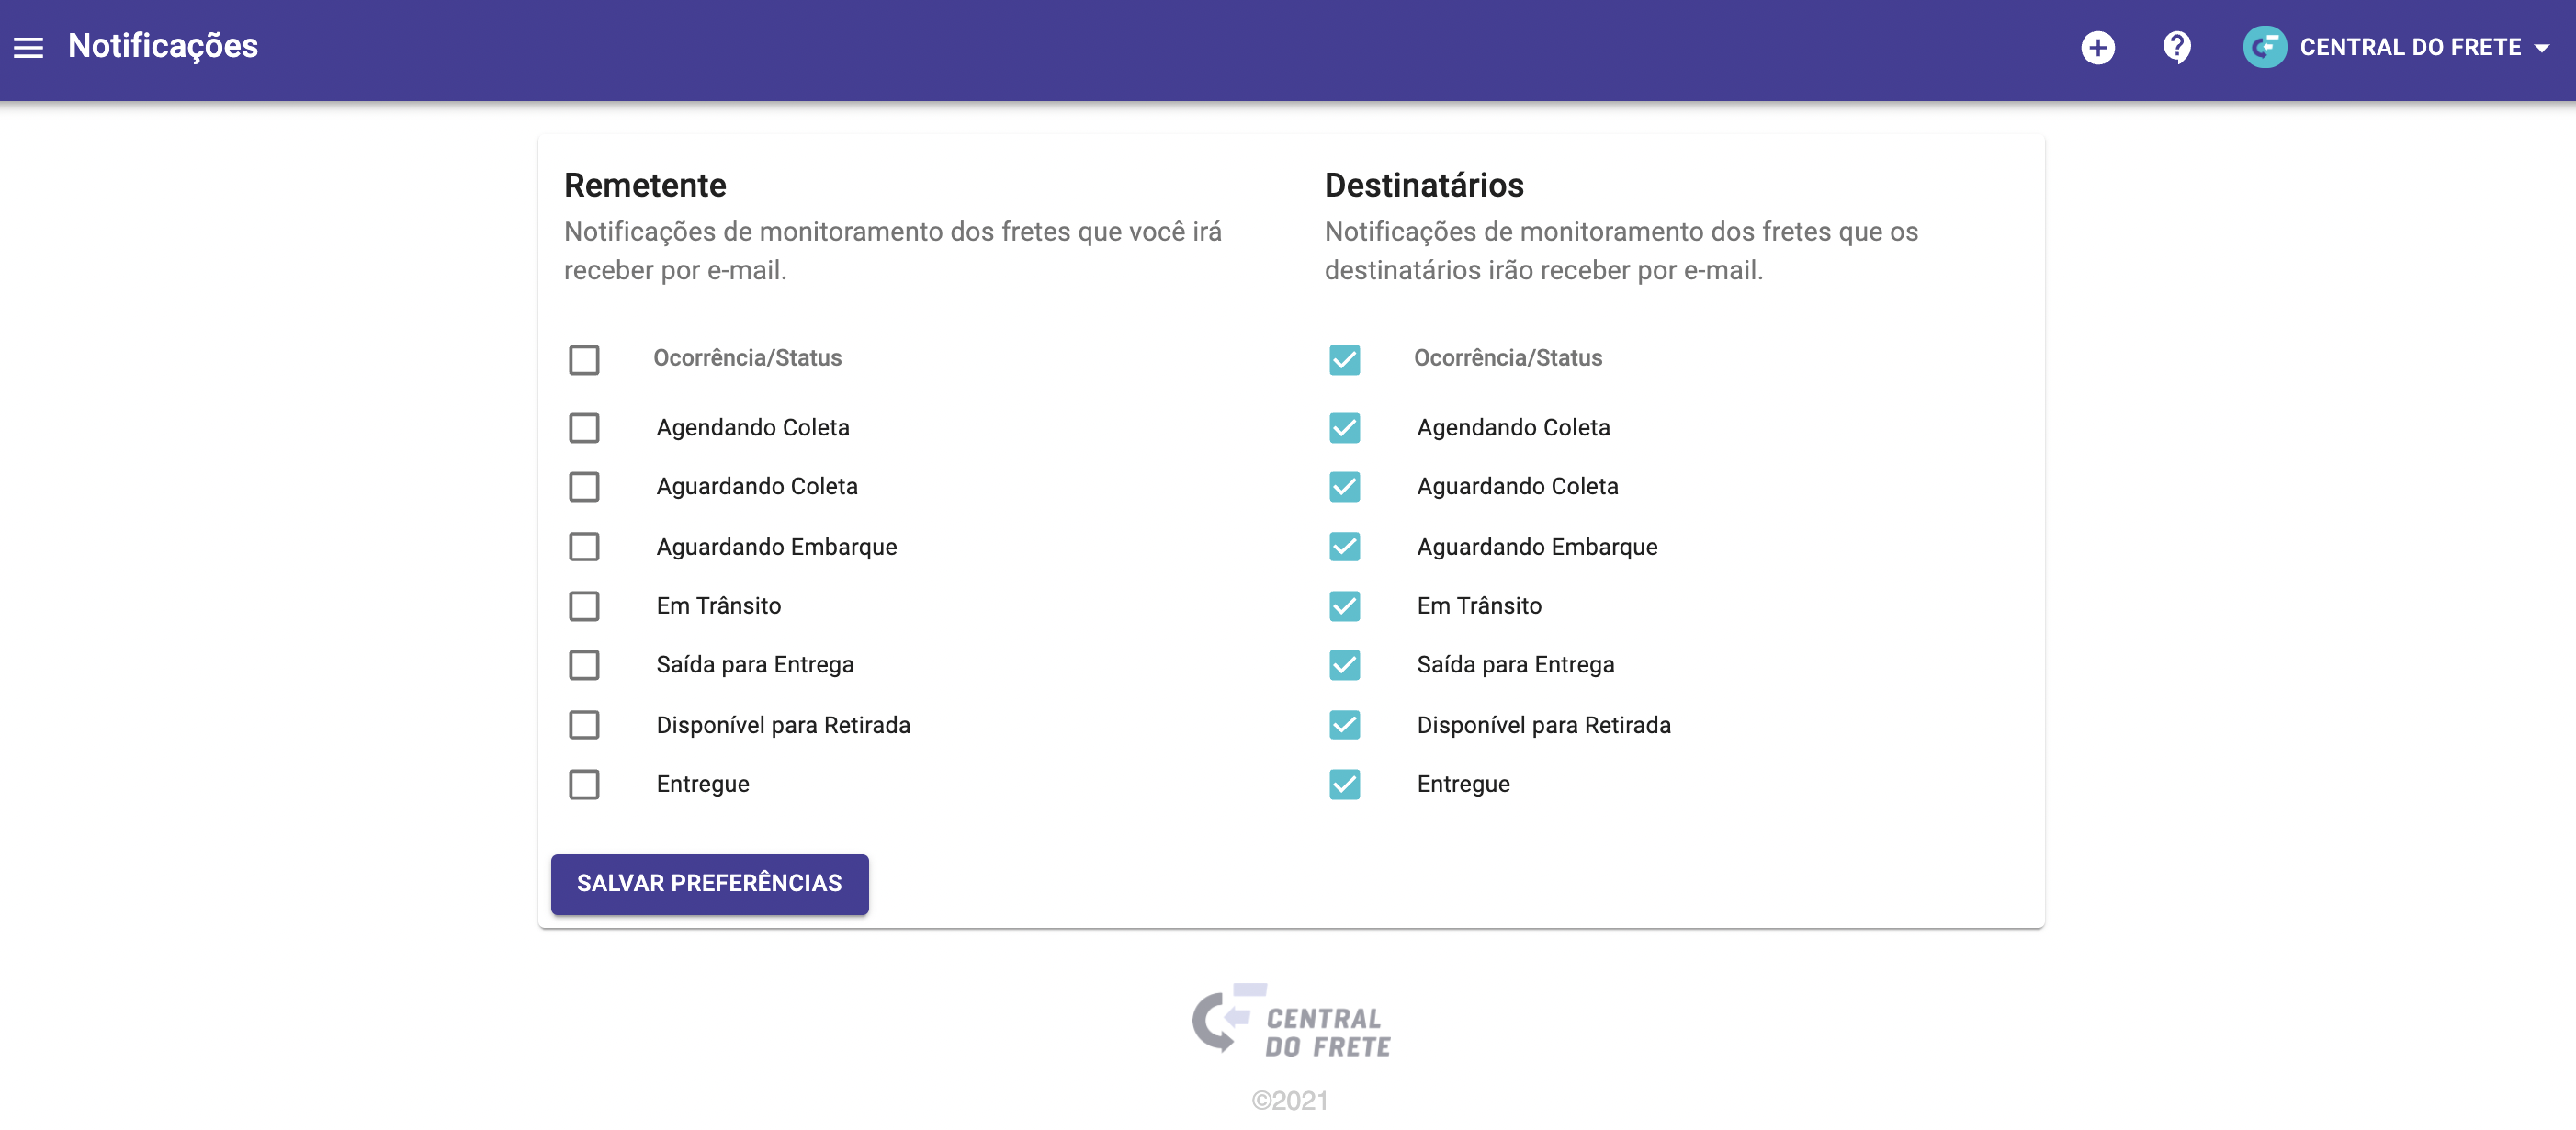Enable Remetente Saída para Entrega checkbox
This screenshot has height=1130, width=2576.
coord(584,665)
